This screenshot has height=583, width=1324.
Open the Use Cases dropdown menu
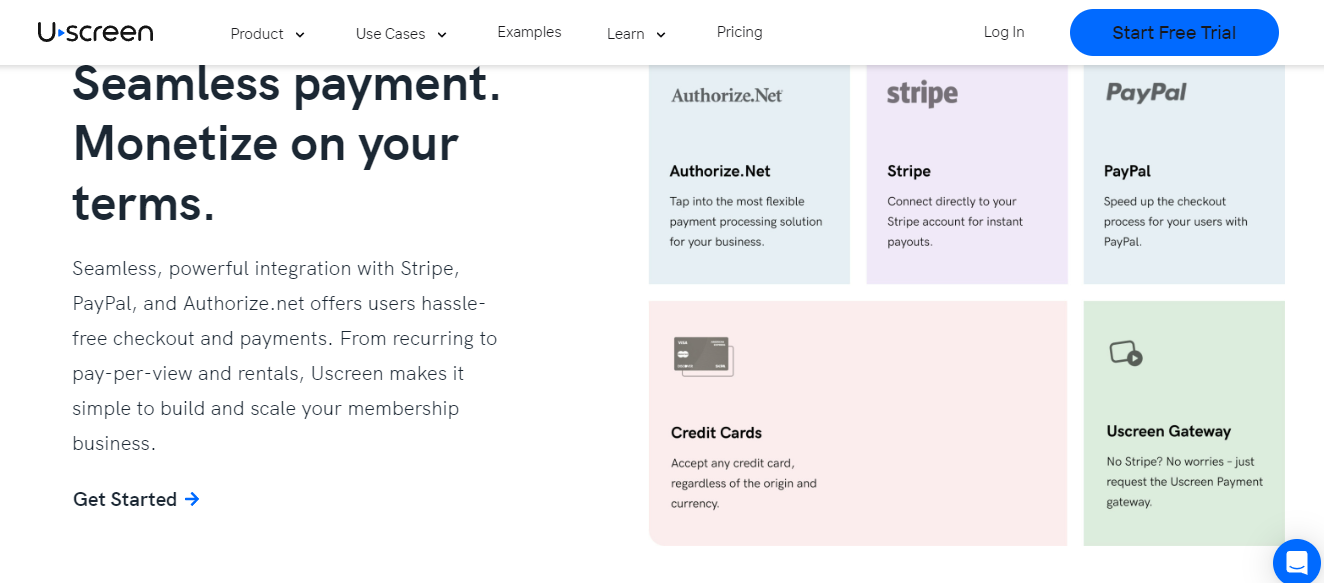click(399, 32)
